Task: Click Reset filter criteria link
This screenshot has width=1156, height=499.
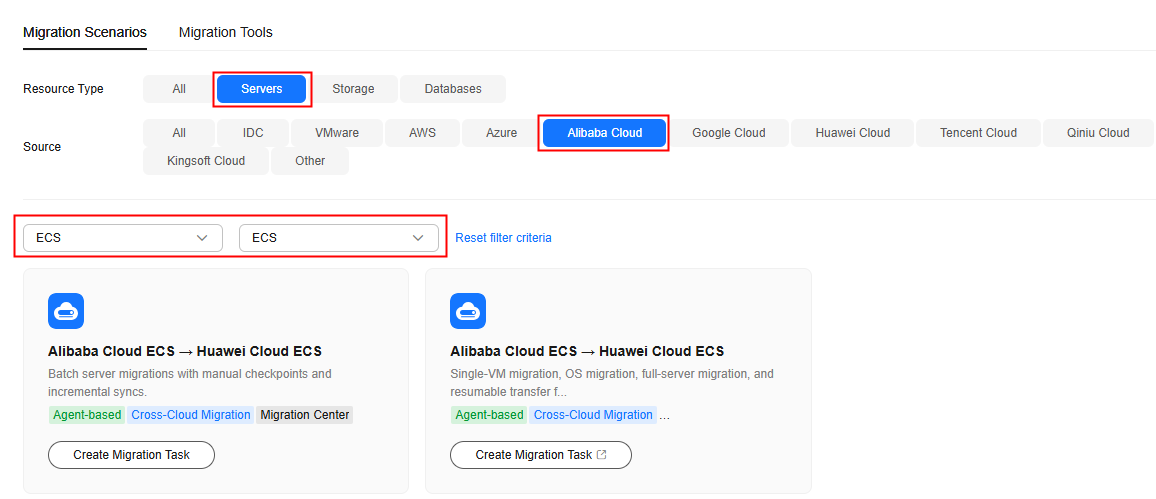Action: click(x=503, y=238)
